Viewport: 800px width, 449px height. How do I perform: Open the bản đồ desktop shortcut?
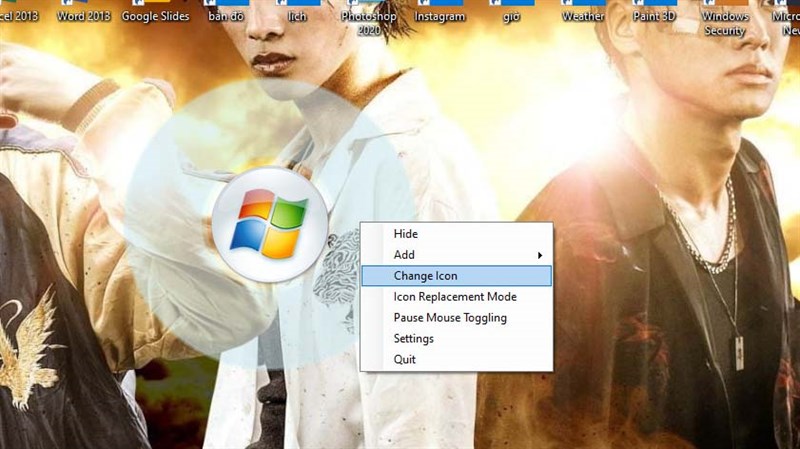click(226, 12)
